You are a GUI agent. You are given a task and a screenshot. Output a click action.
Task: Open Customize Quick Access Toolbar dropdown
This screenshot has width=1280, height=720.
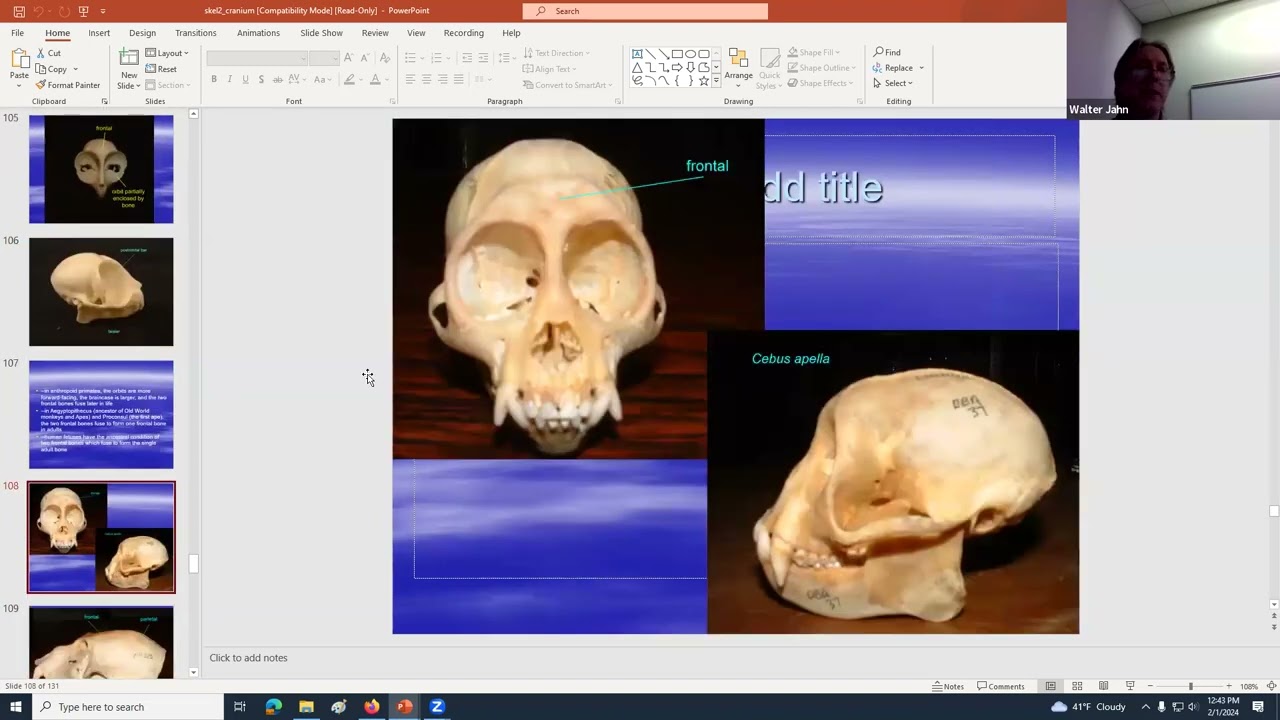click(103, 11)
